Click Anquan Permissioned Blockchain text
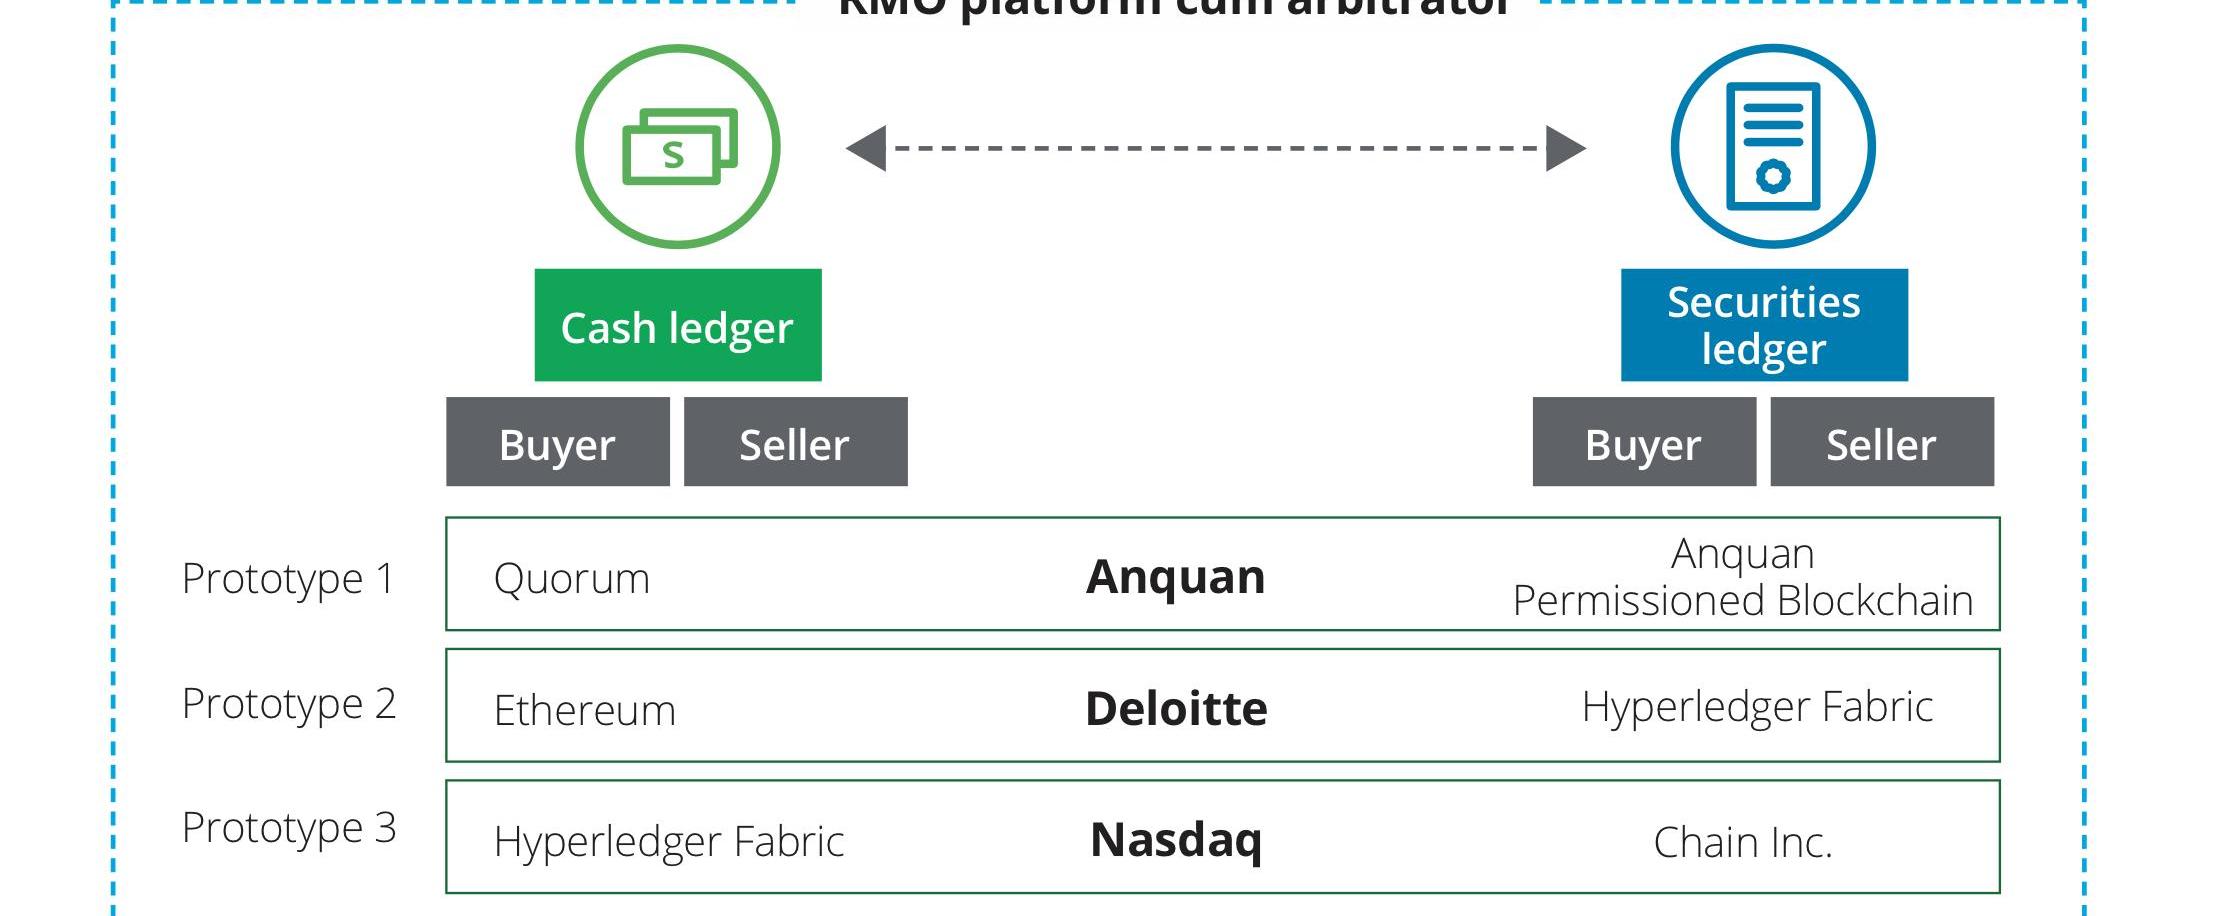This screenshot has height=916, width=2218. tap(1742, 577)
